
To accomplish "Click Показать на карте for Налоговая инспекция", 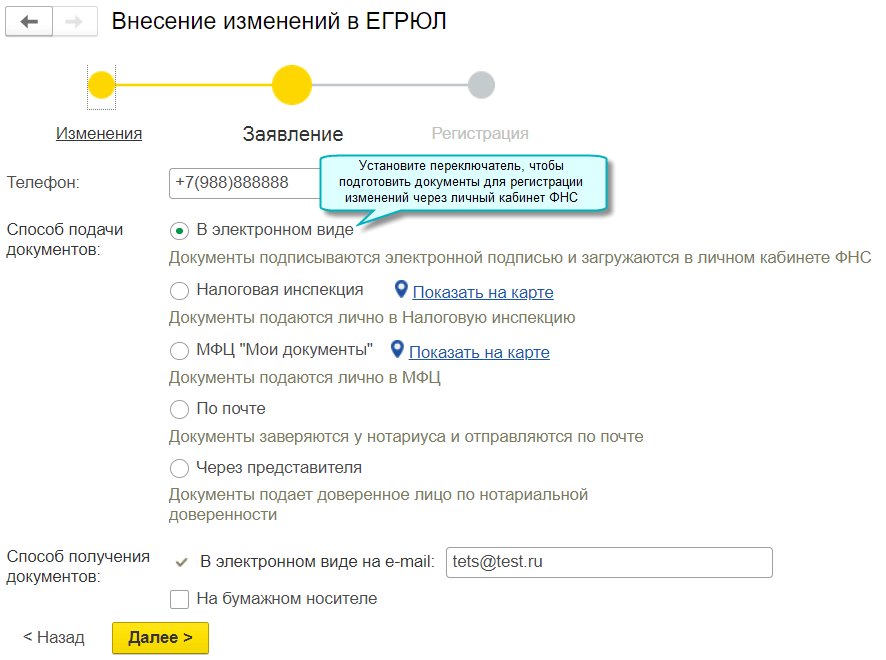I will coord(483,292).
